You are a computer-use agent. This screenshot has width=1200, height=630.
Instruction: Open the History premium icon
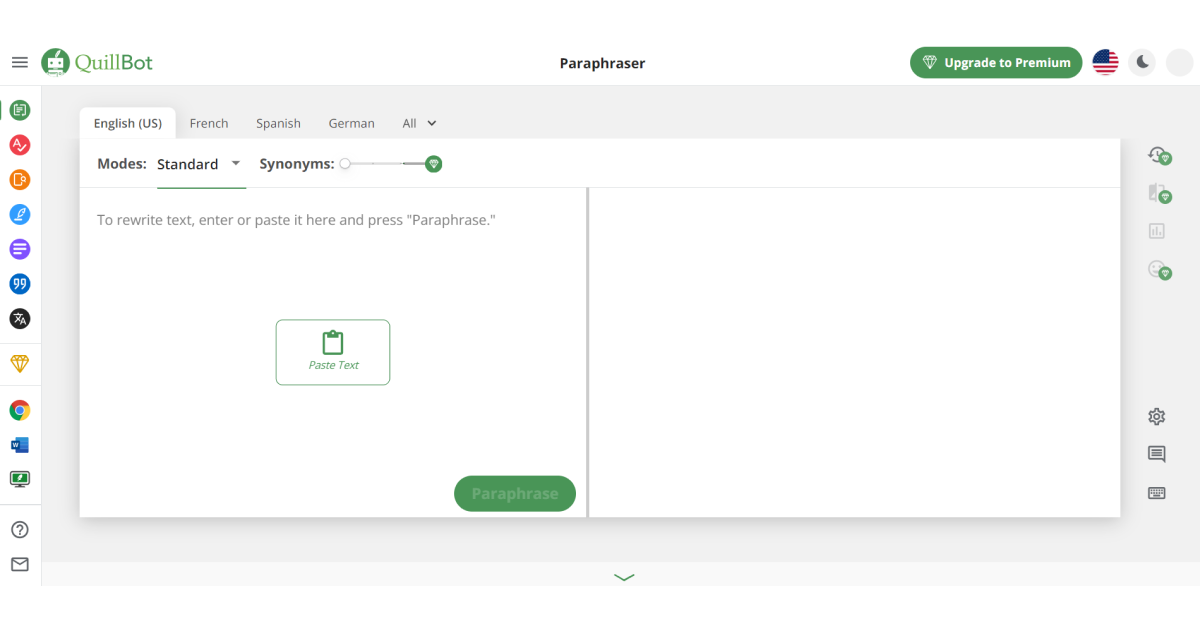point(1158,156)
